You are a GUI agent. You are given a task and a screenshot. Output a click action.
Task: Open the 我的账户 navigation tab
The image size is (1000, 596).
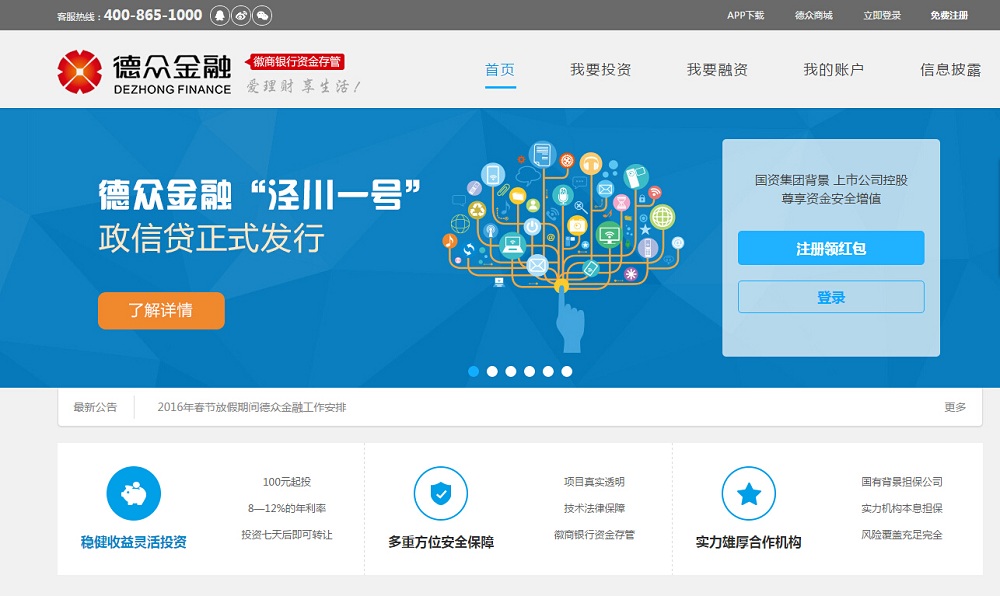[x=834, y=69]
